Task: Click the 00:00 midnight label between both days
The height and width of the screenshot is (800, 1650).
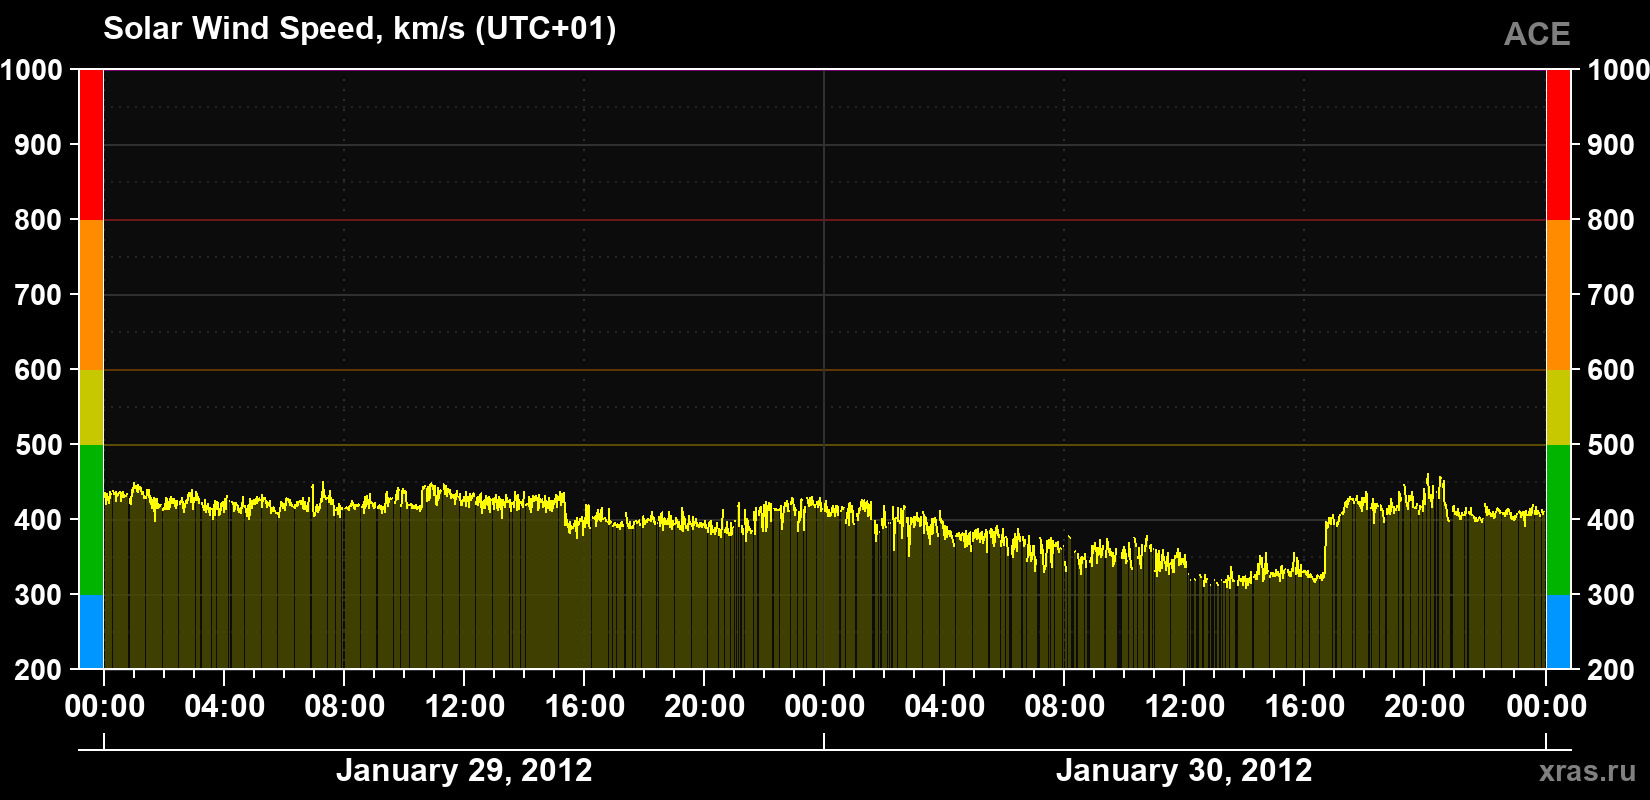Action: pos(825,707)
